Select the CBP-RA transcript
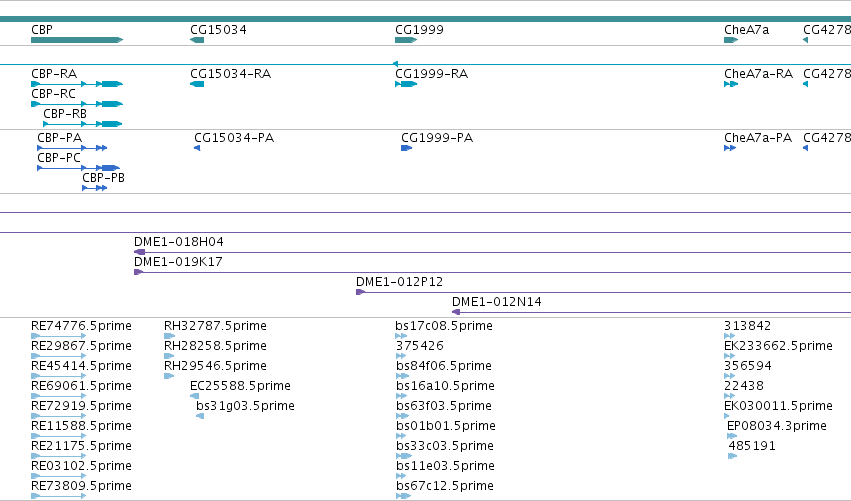This screenshot has width=851, height=501. tap(77, 84)
